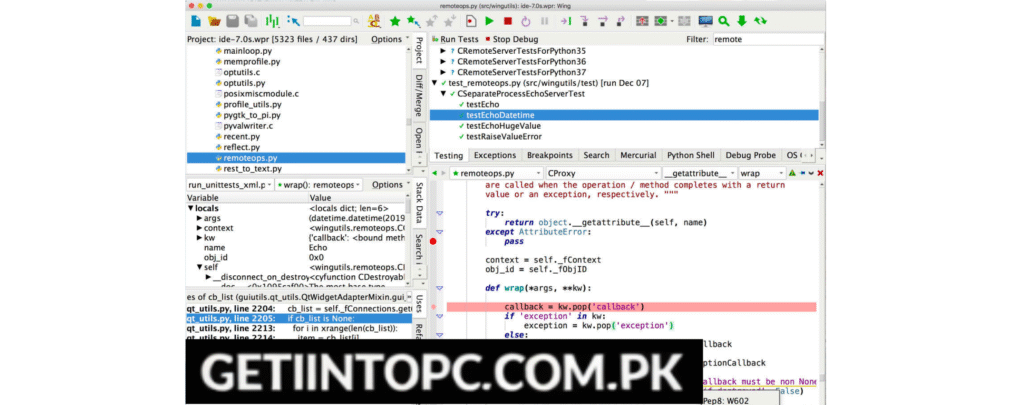Click the green bars diff icon in toolbar

(x=272, y=21)
